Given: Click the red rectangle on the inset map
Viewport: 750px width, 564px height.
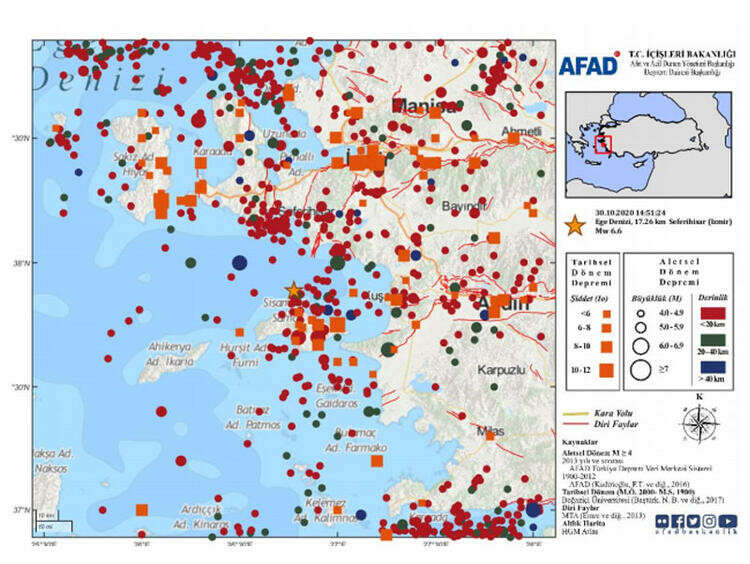Looking at the screenshot, I should coord(602,144).
